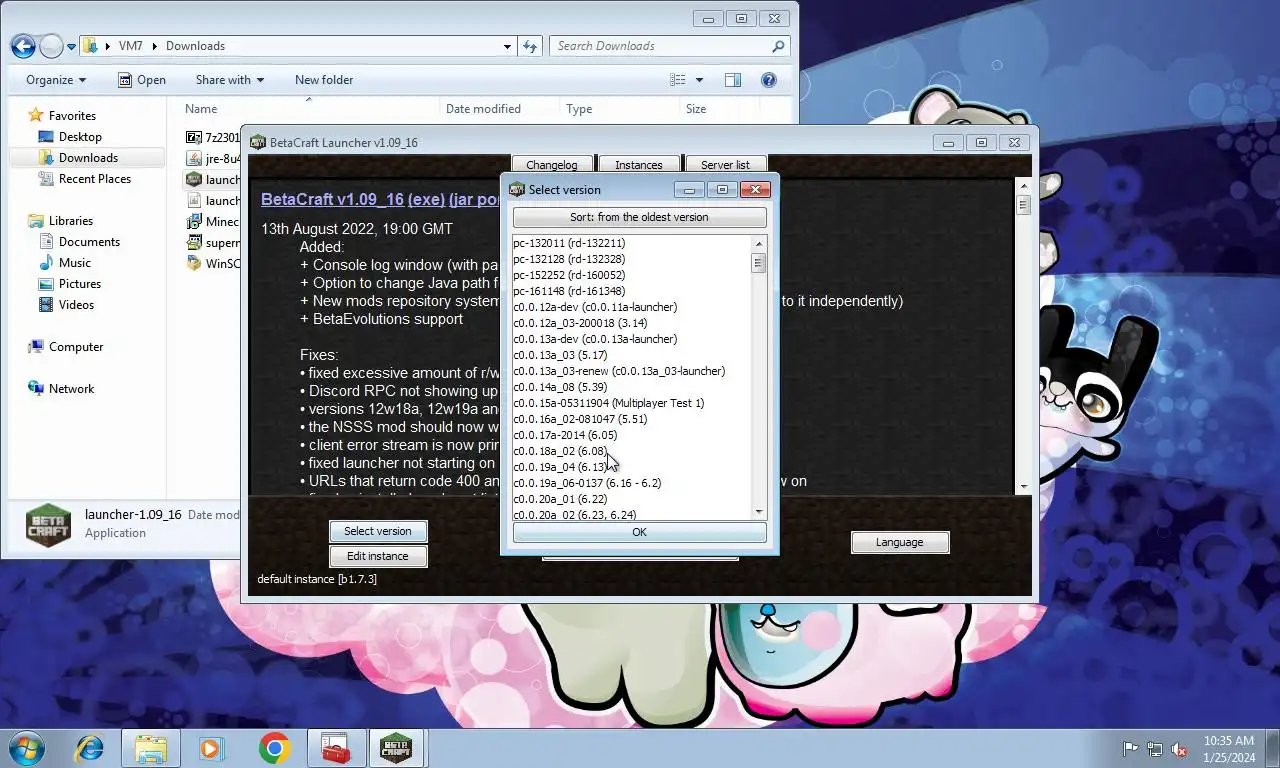This screenshot has height=768, width=1280.
Task: Select Recent Places in navigation pane
Action: coord(95,179)
